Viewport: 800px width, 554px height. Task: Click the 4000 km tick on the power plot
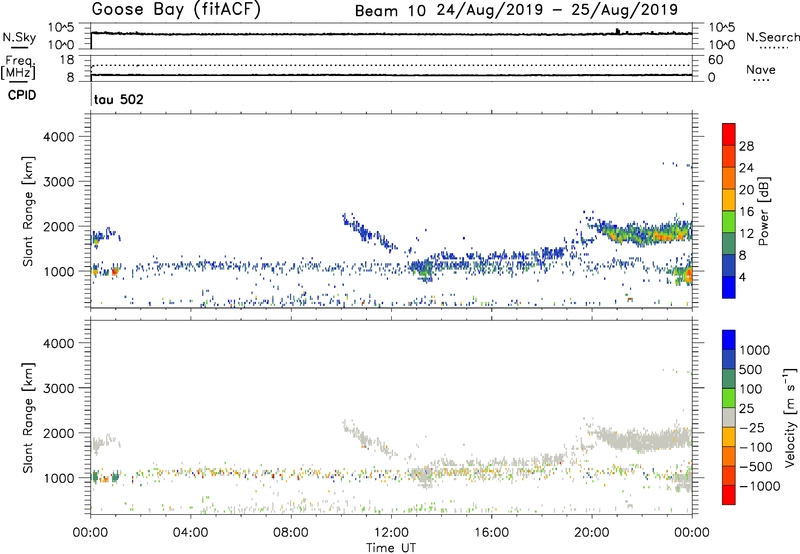point(58,137)
